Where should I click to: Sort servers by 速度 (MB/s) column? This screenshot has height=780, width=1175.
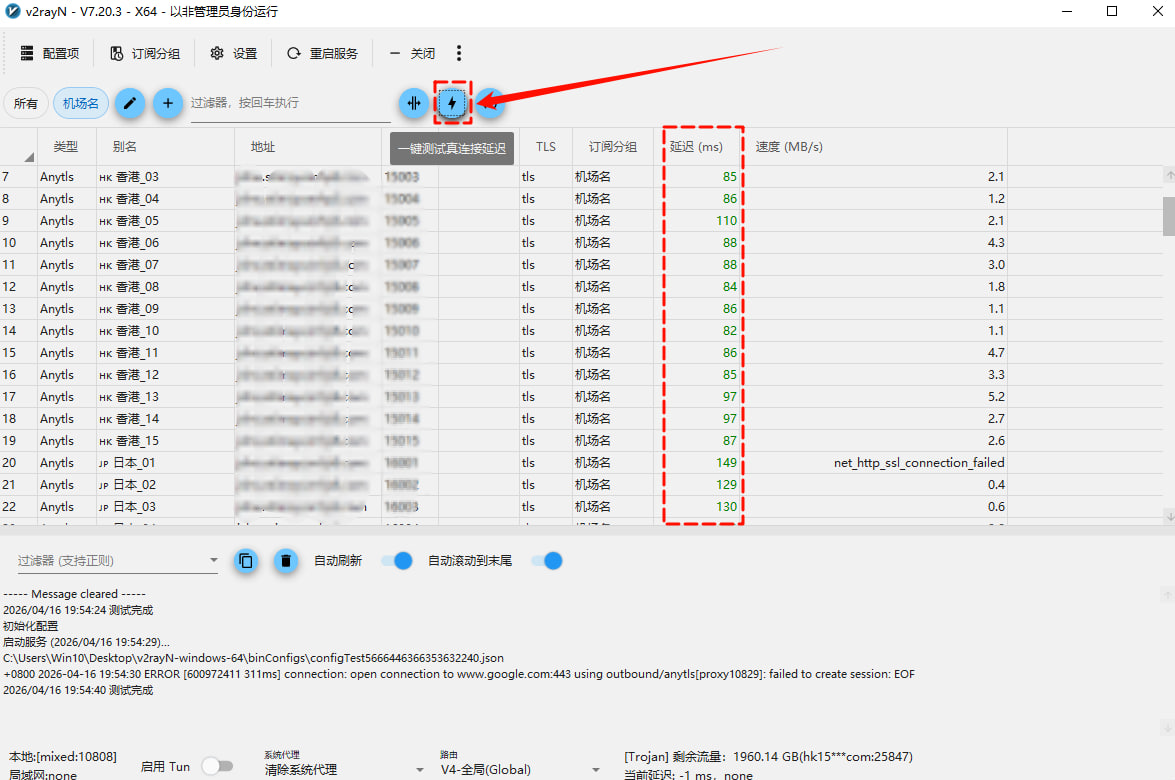875,147
